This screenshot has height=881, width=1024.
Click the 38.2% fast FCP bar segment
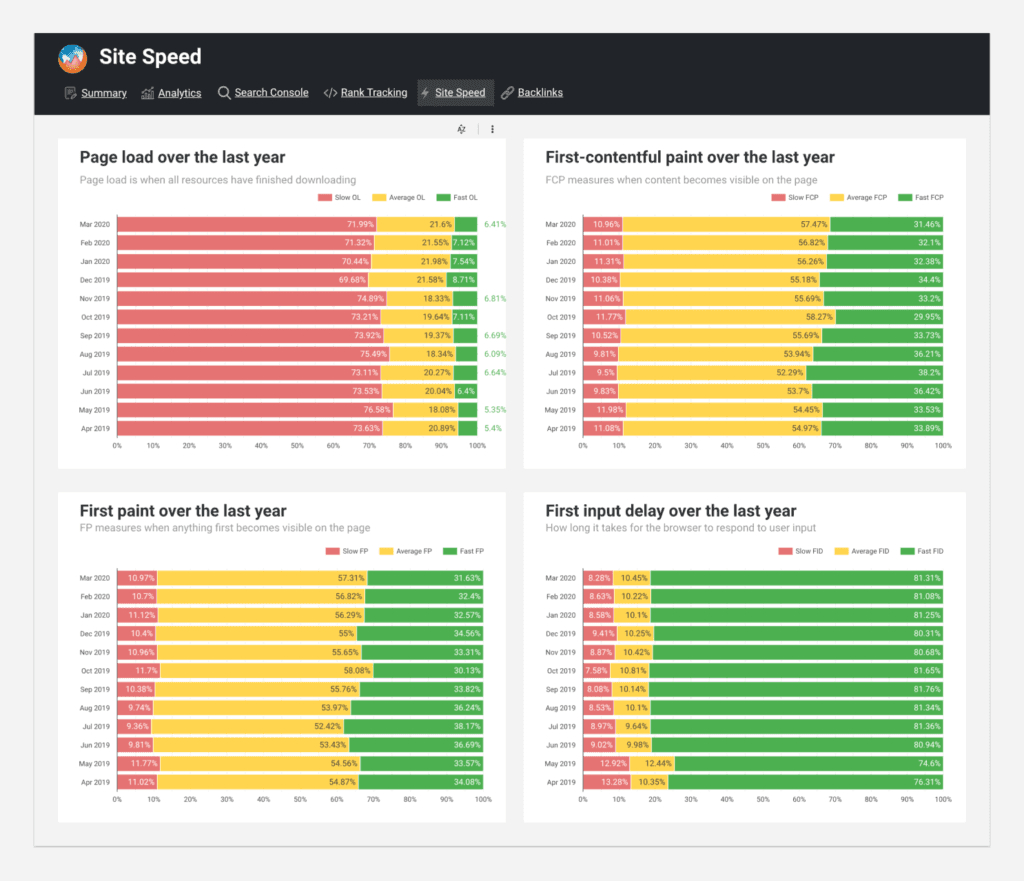(874, 373)
